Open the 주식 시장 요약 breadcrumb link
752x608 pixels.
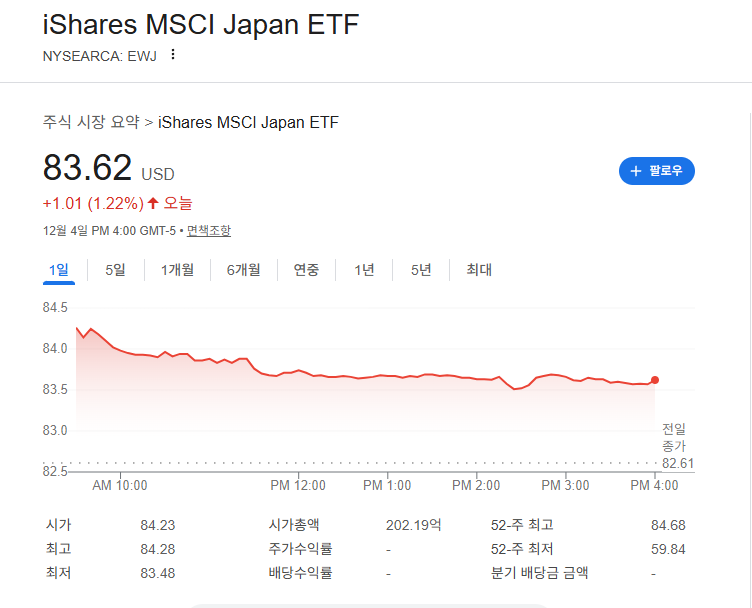91,122
